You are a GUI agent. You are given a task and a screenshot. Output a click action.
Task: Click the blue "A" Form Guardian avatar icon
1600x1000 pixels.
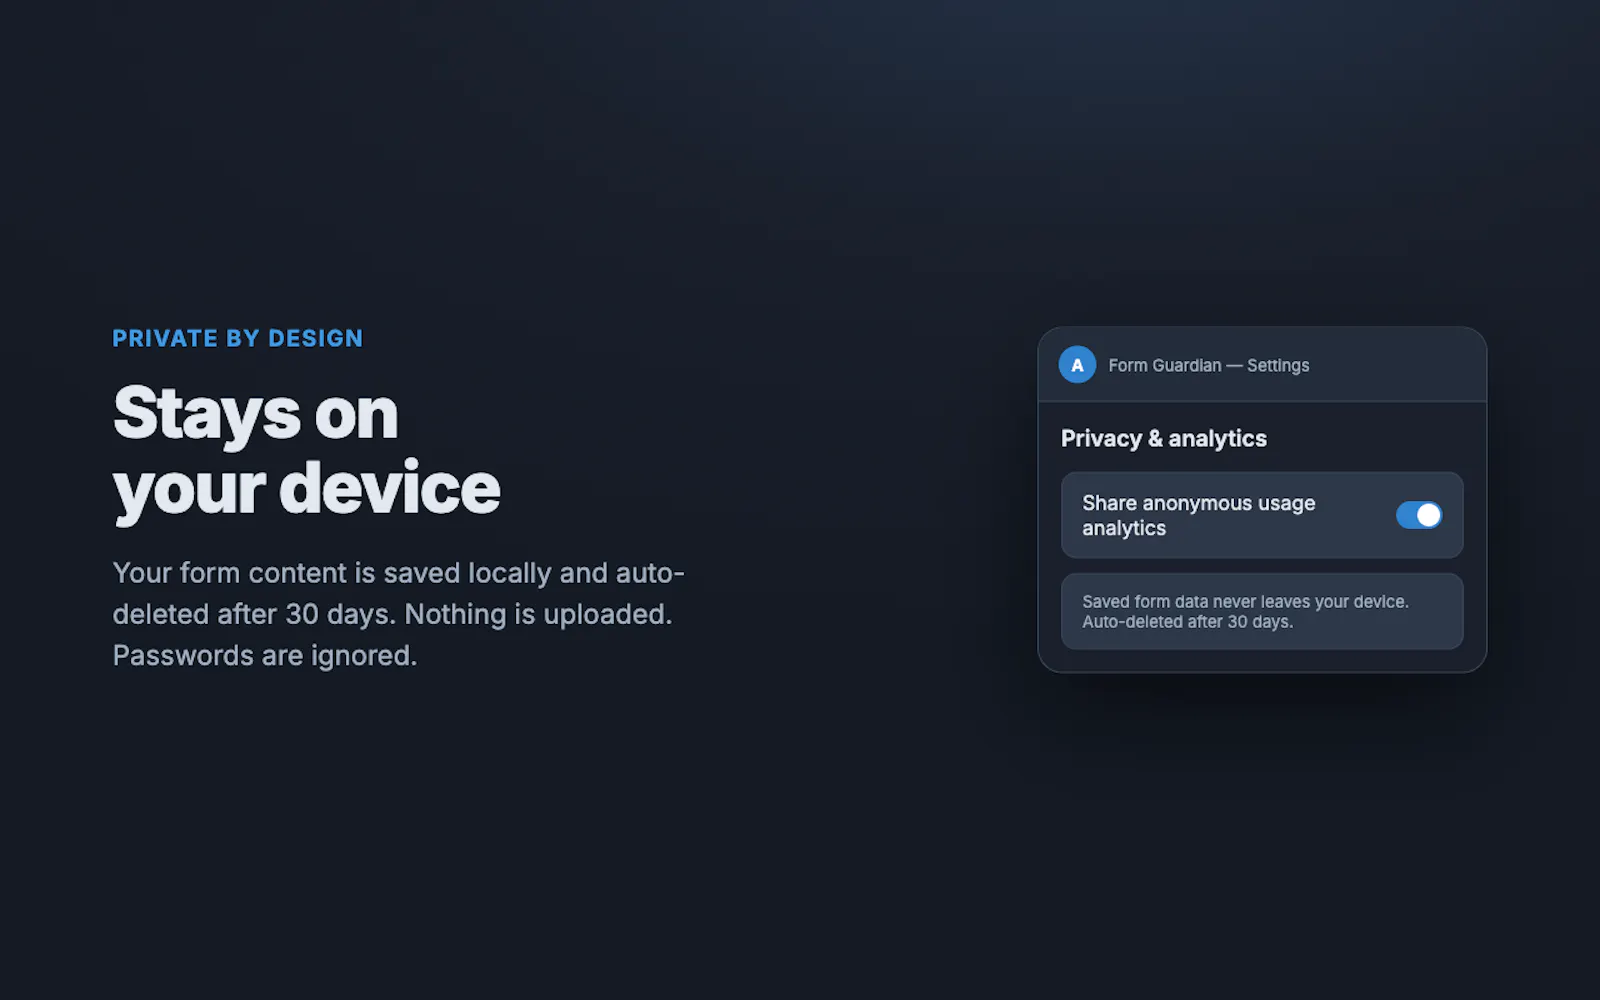point(1077,365)
